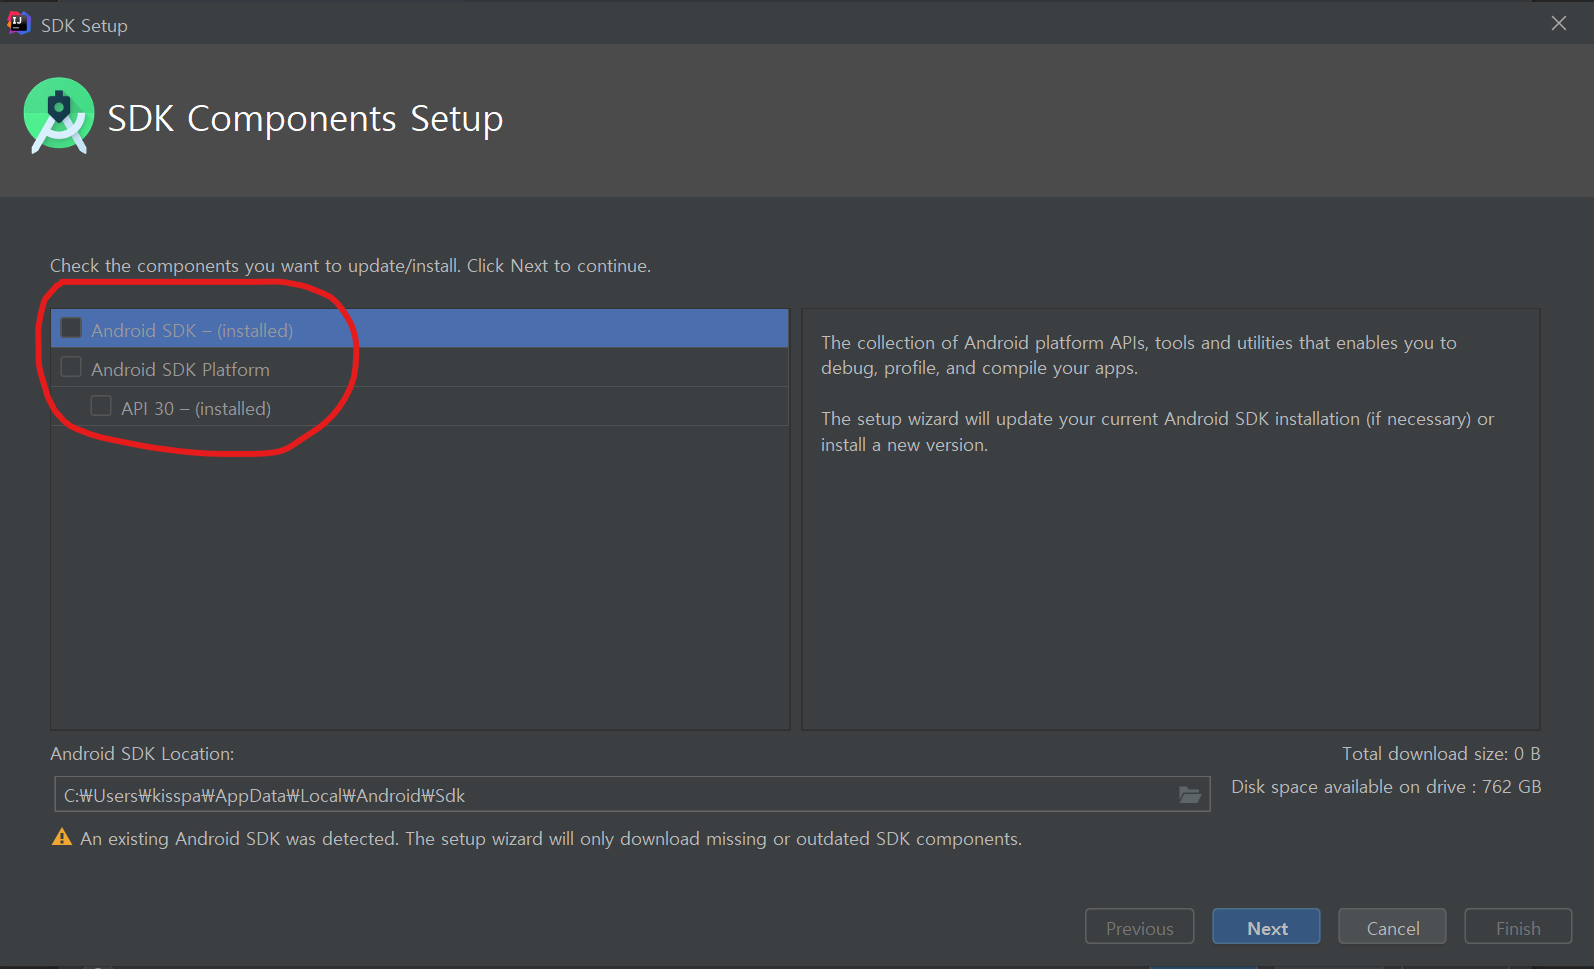Screen dimensions: 1594x969
Task: Click the Previous button
Action: [x=1139, y=927]
